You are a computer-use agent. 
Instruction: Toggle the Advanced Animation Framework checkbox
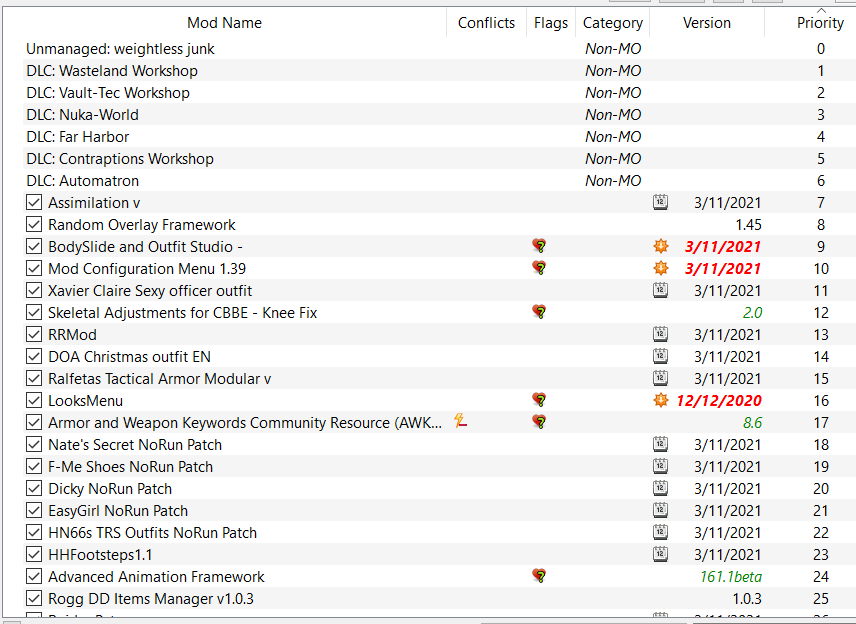click(x=34, y=577)
